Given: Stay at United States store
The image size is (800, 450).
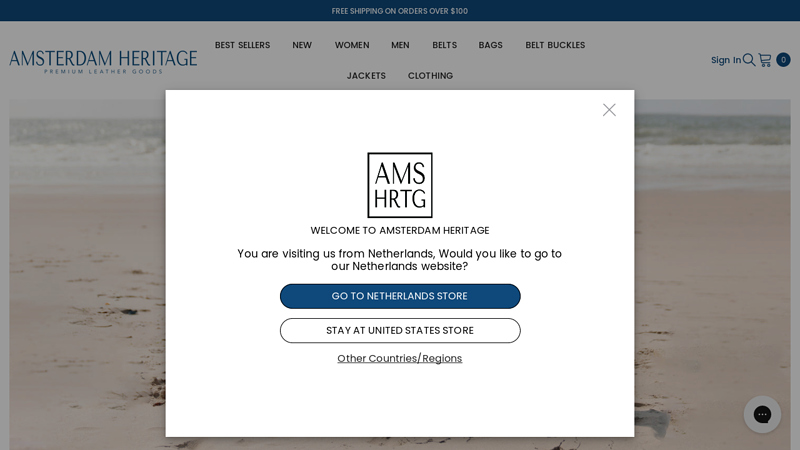Looking at the screenshot, I should [400, 331].
